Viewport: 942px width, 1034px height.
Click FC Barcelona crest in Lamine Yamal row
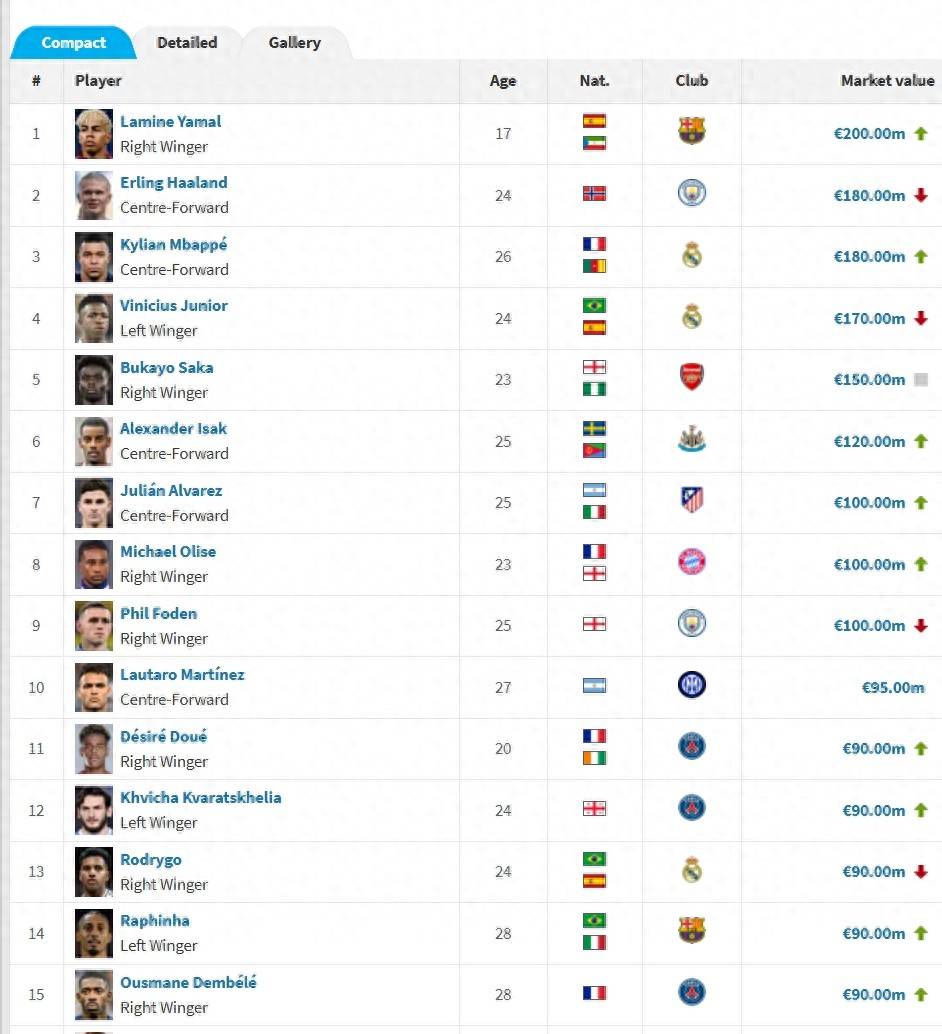click(691, 133)
